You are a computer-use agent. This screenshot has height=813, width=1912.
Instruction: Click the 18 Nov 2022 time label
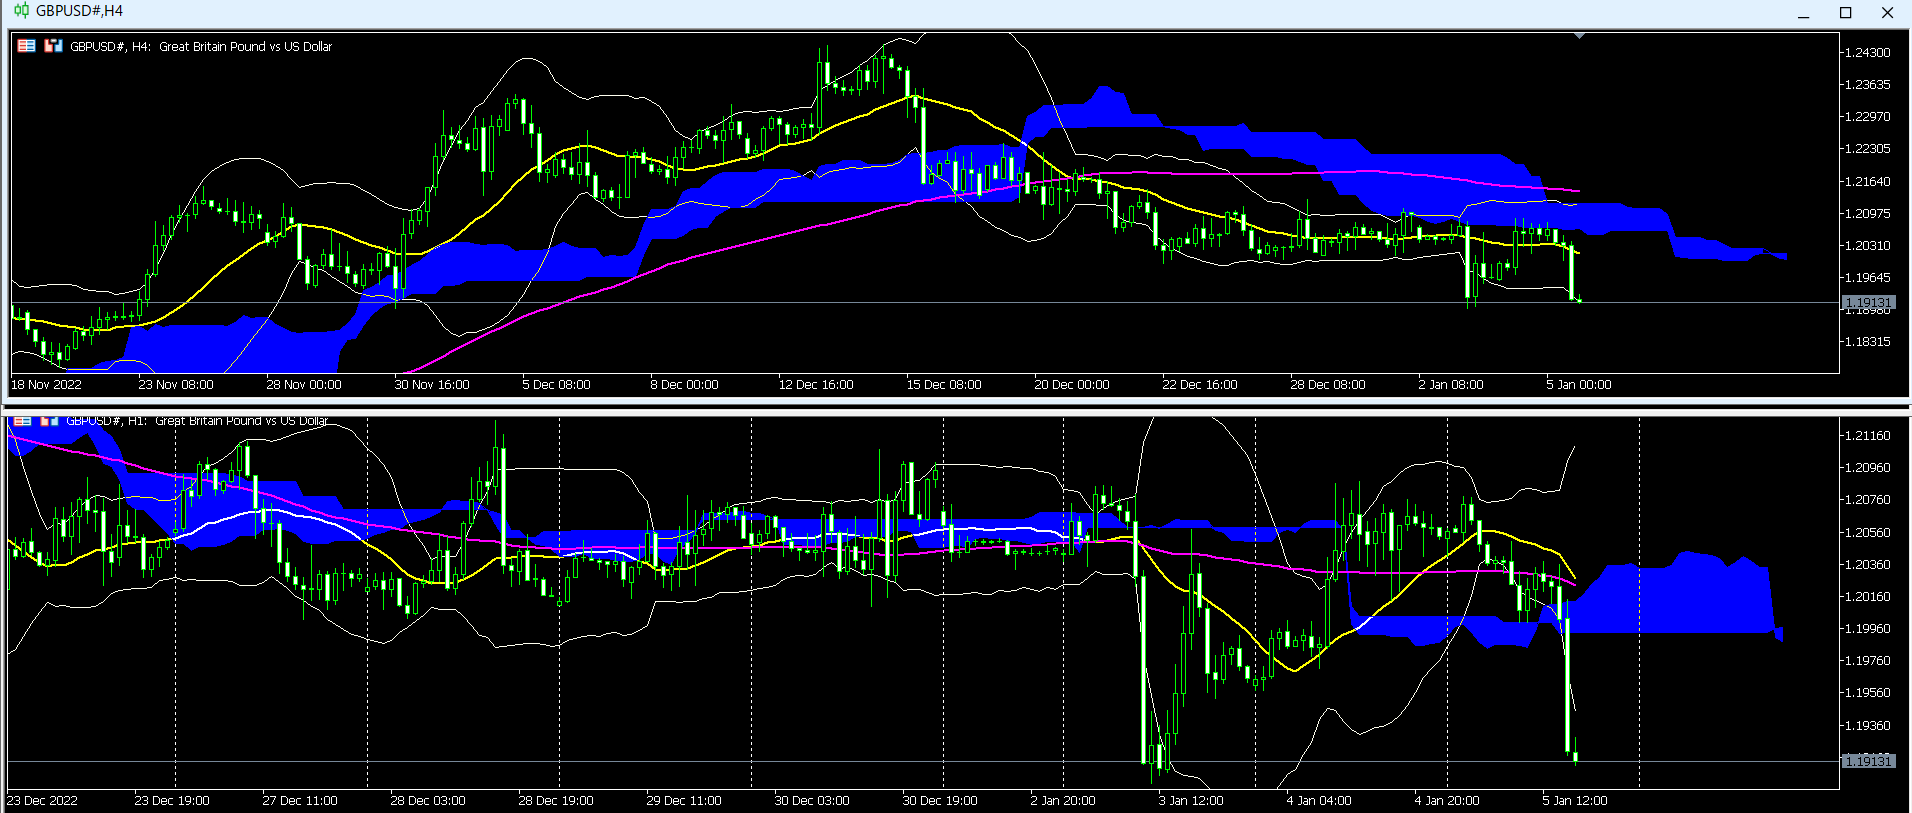[x=46, y=385]
